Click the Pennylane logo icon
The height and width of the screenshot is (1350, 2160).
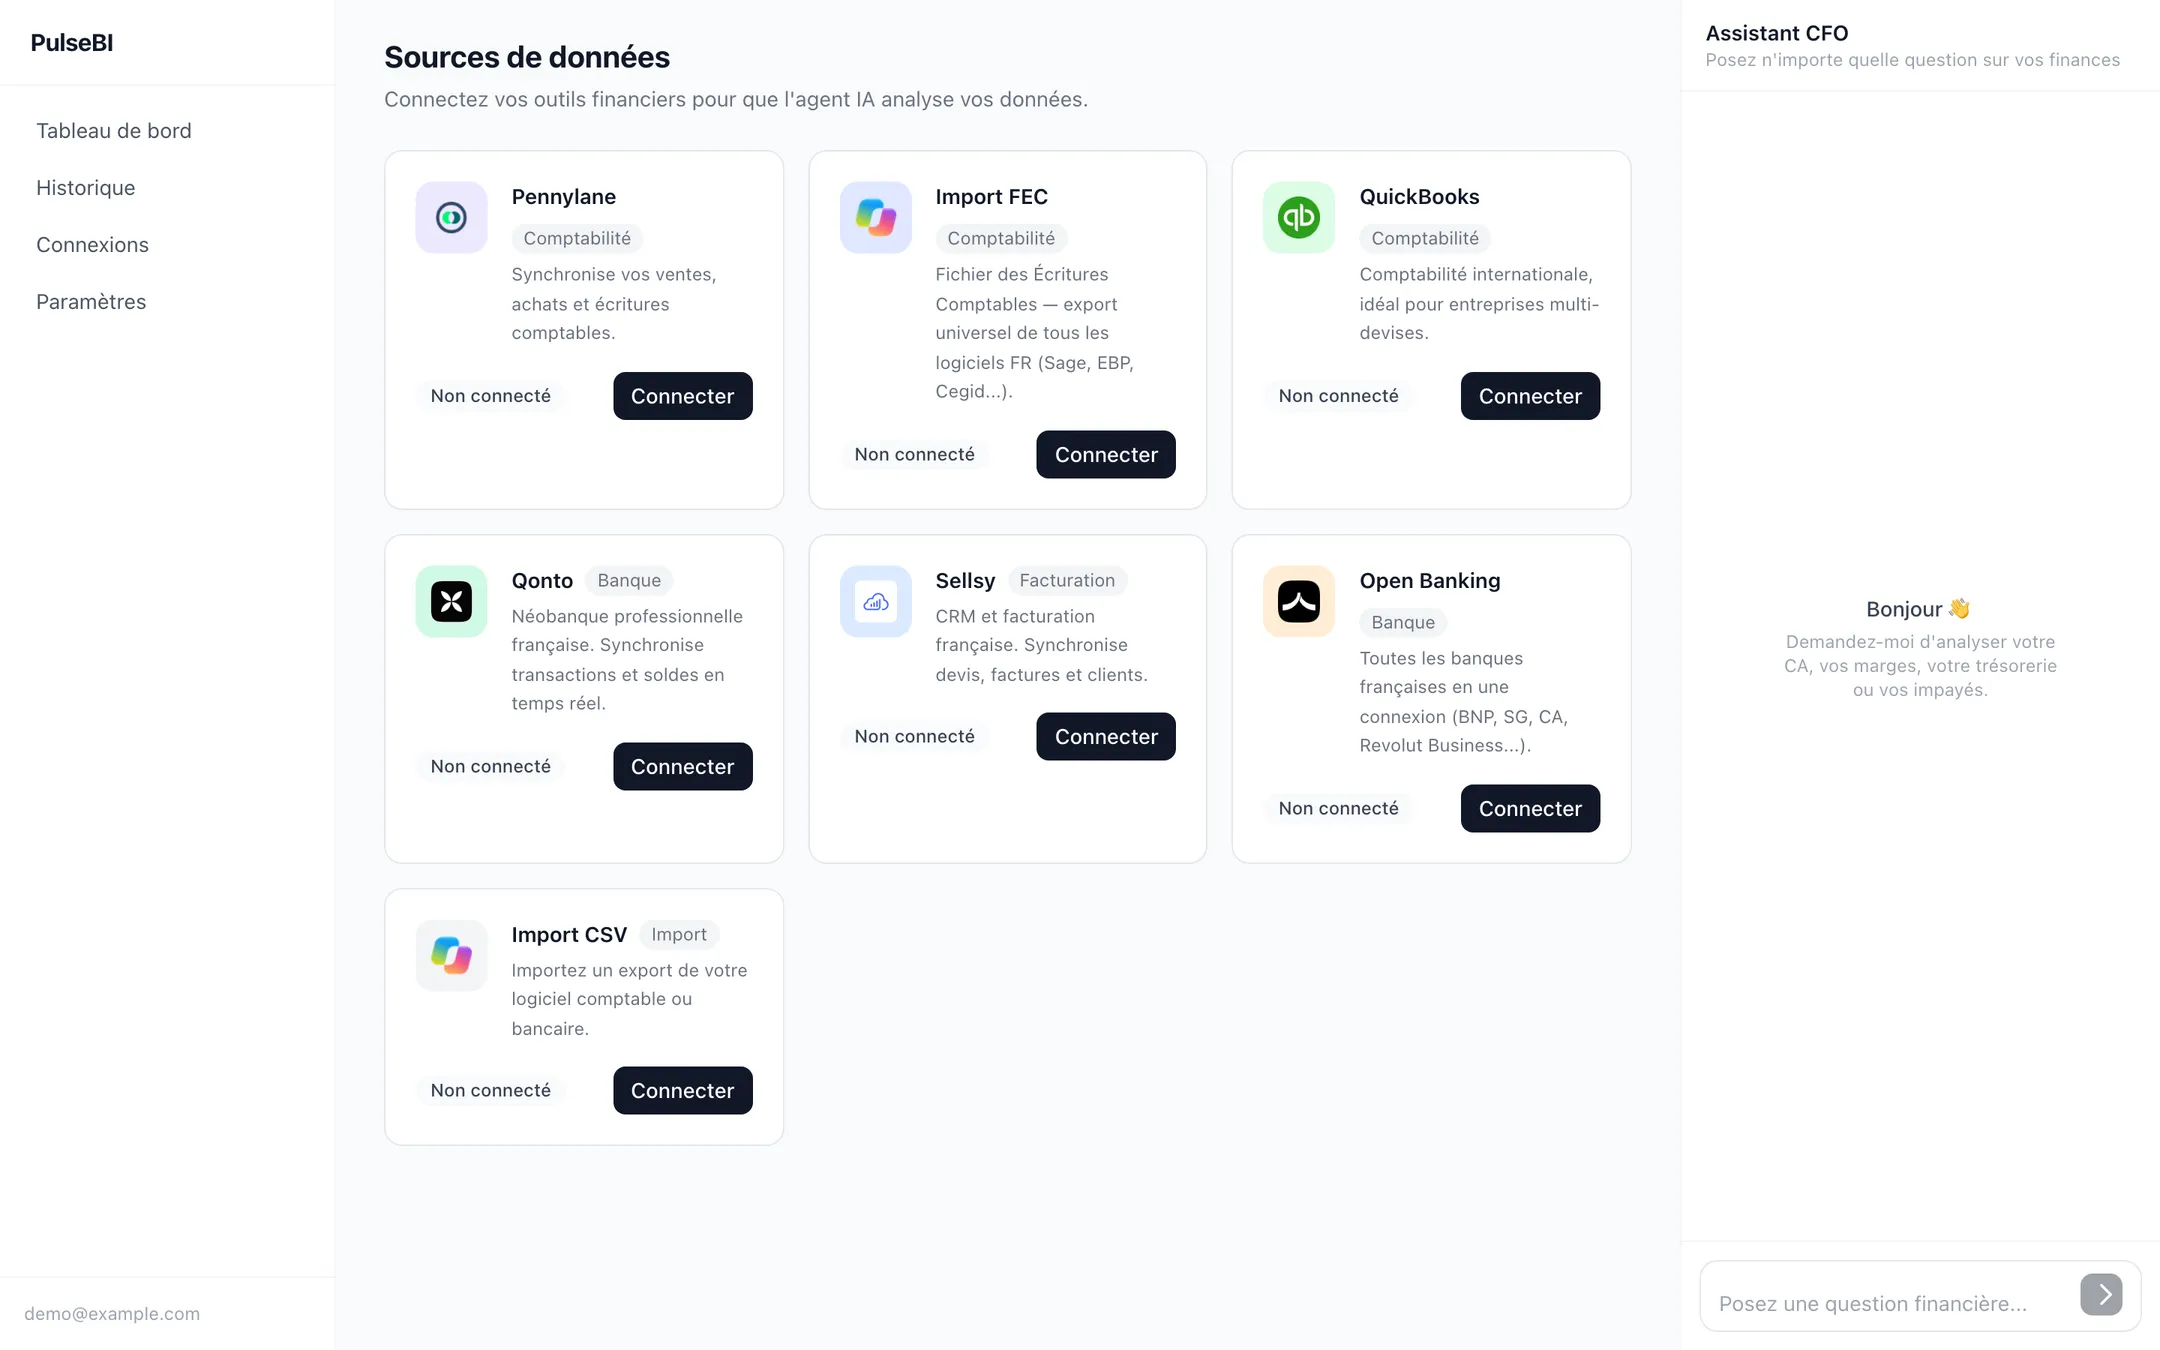pyautogui.click(x=451, y=217)
